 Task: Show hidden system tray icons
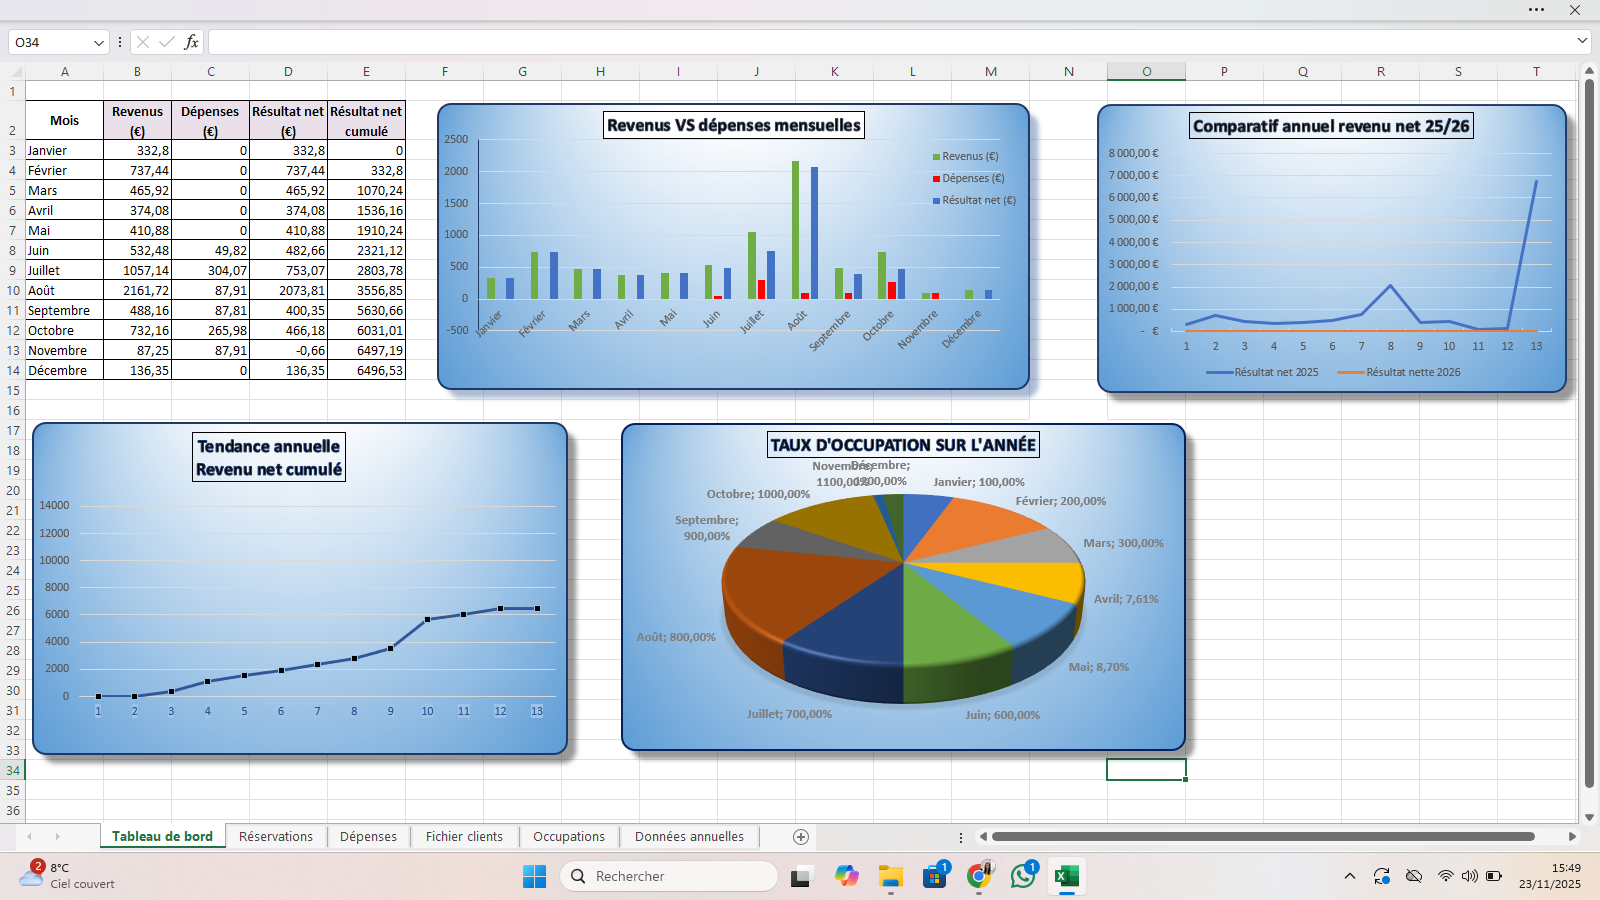coord(1350,876)
